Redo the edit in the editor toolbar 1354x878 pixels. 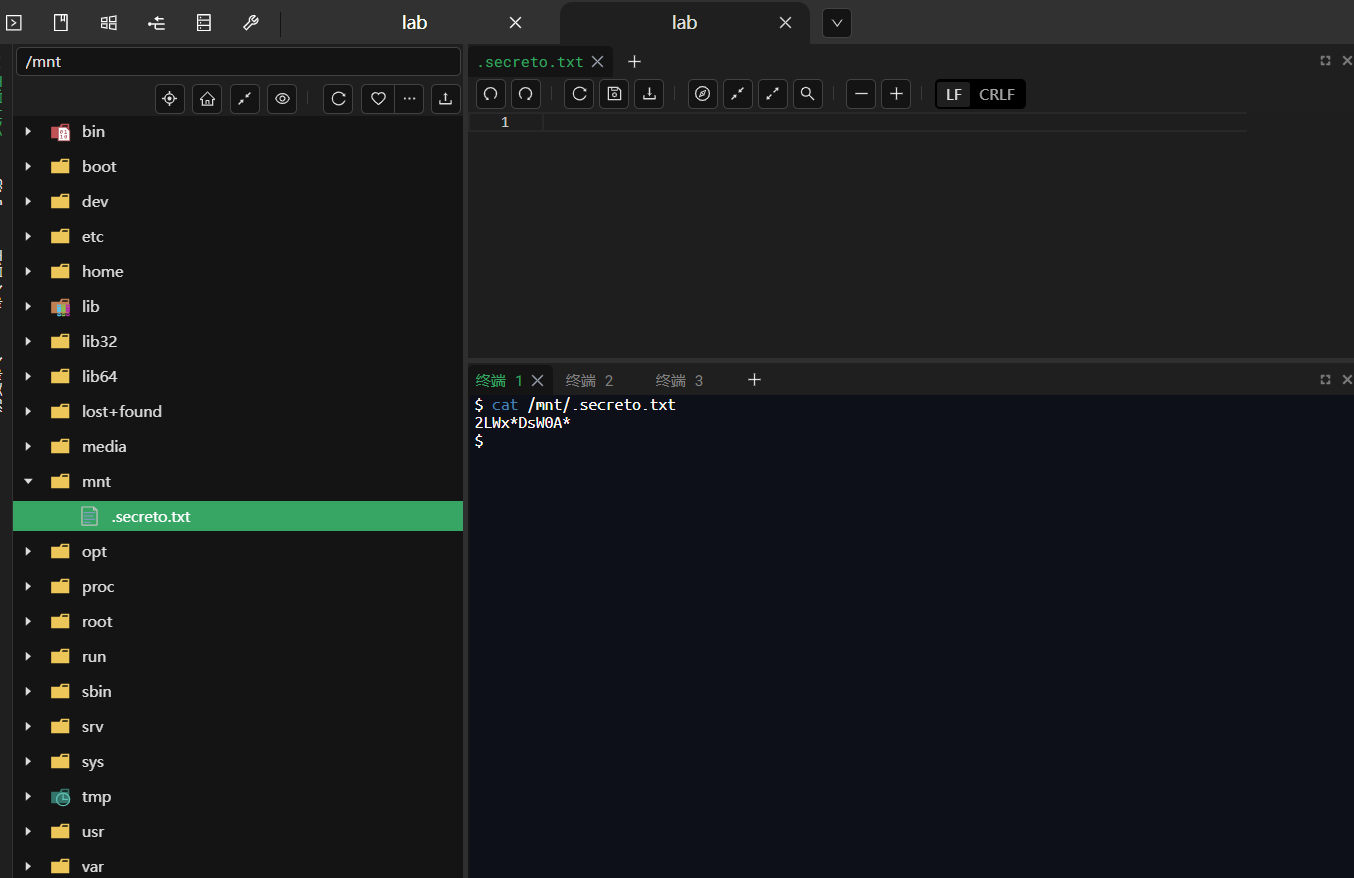[526, 94]
